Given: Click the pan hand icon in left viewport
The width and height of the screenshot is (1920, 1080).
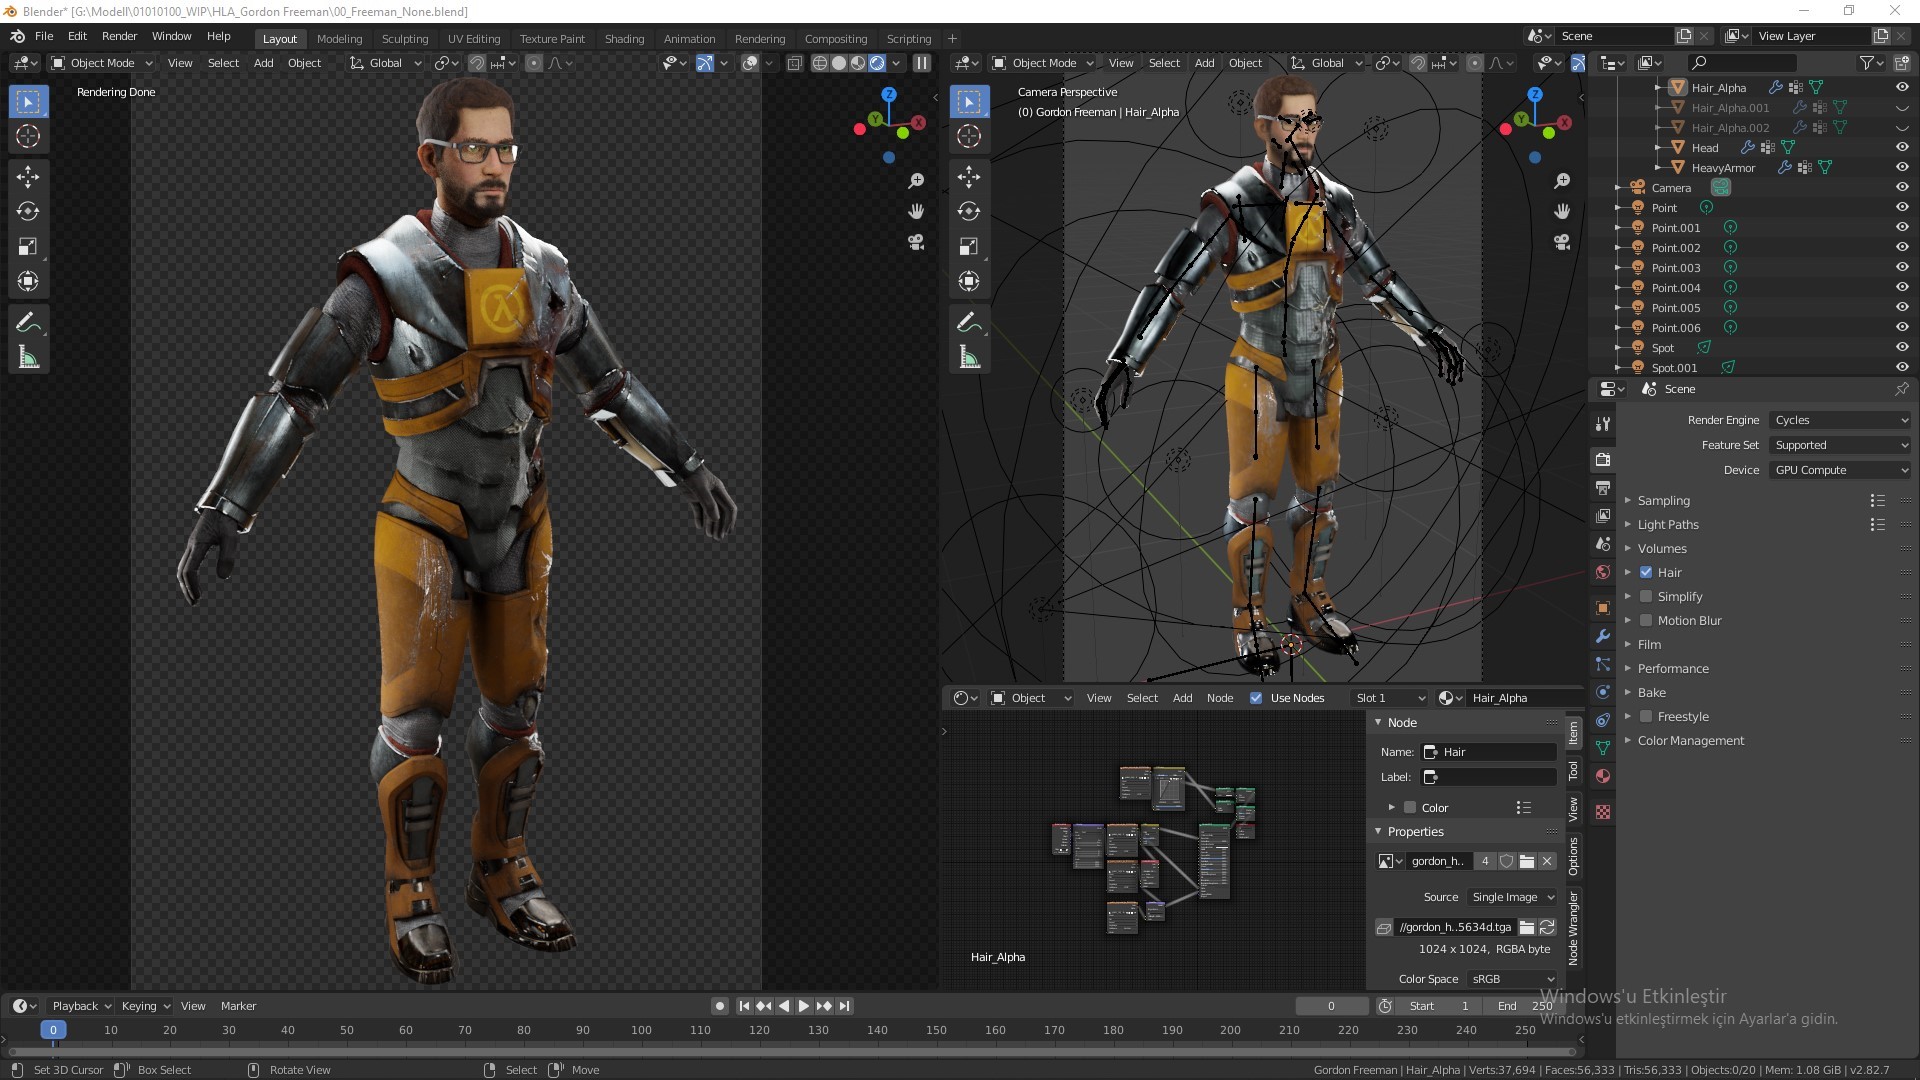Looking at the screenshot, I should pos(916,211).
